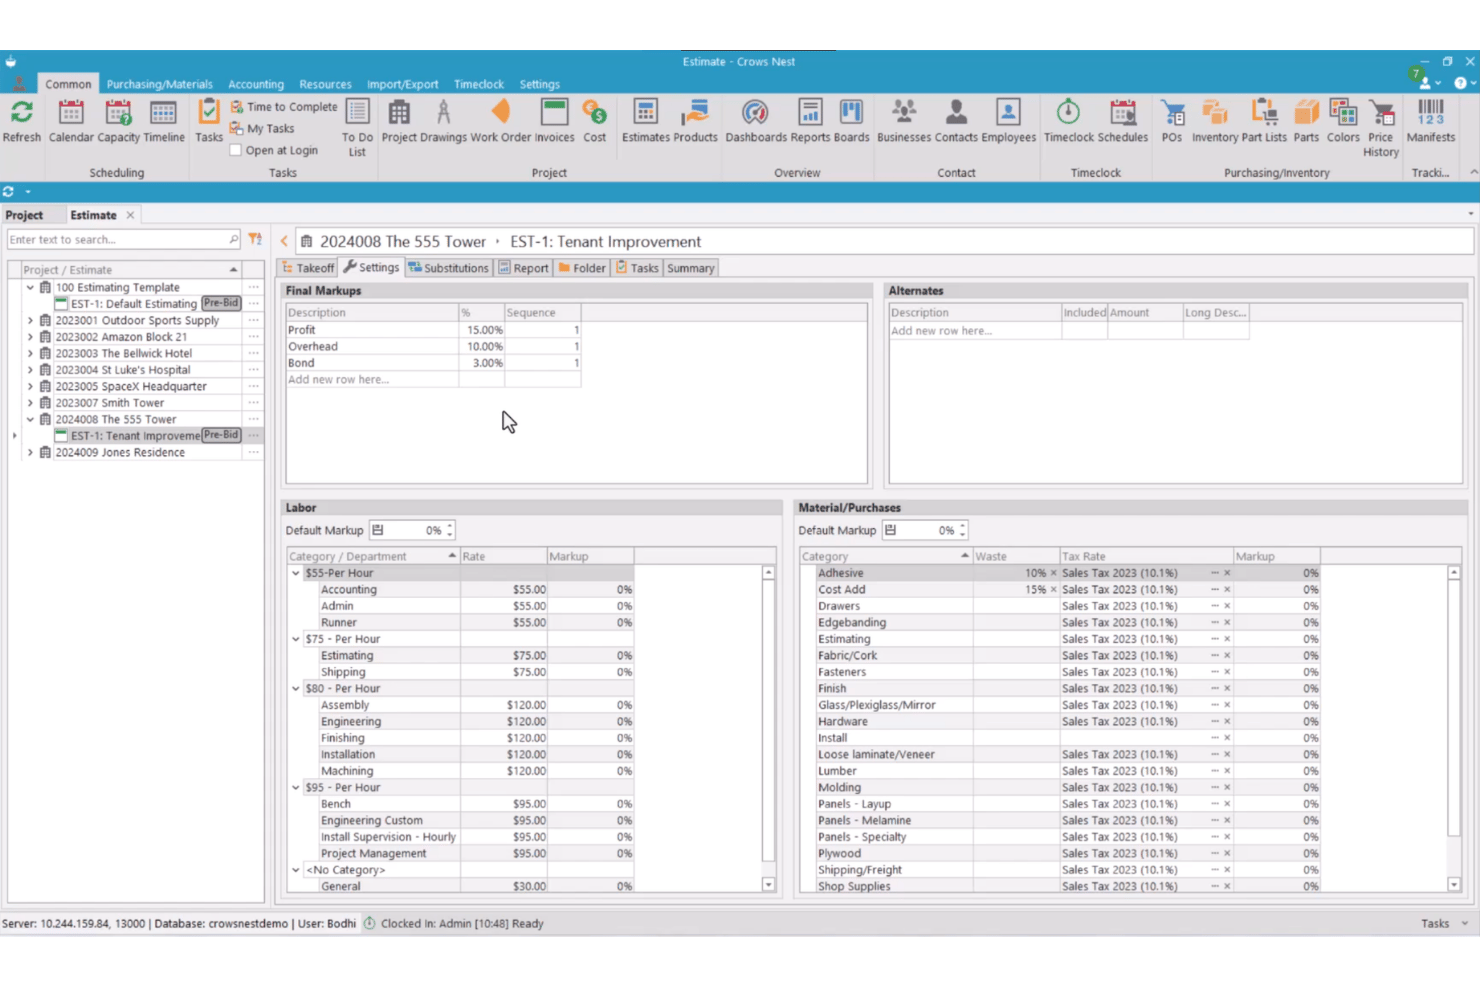Collapse the $80 - Per Hour labor group
1480x987 pixels.
[x=296, y=688]
